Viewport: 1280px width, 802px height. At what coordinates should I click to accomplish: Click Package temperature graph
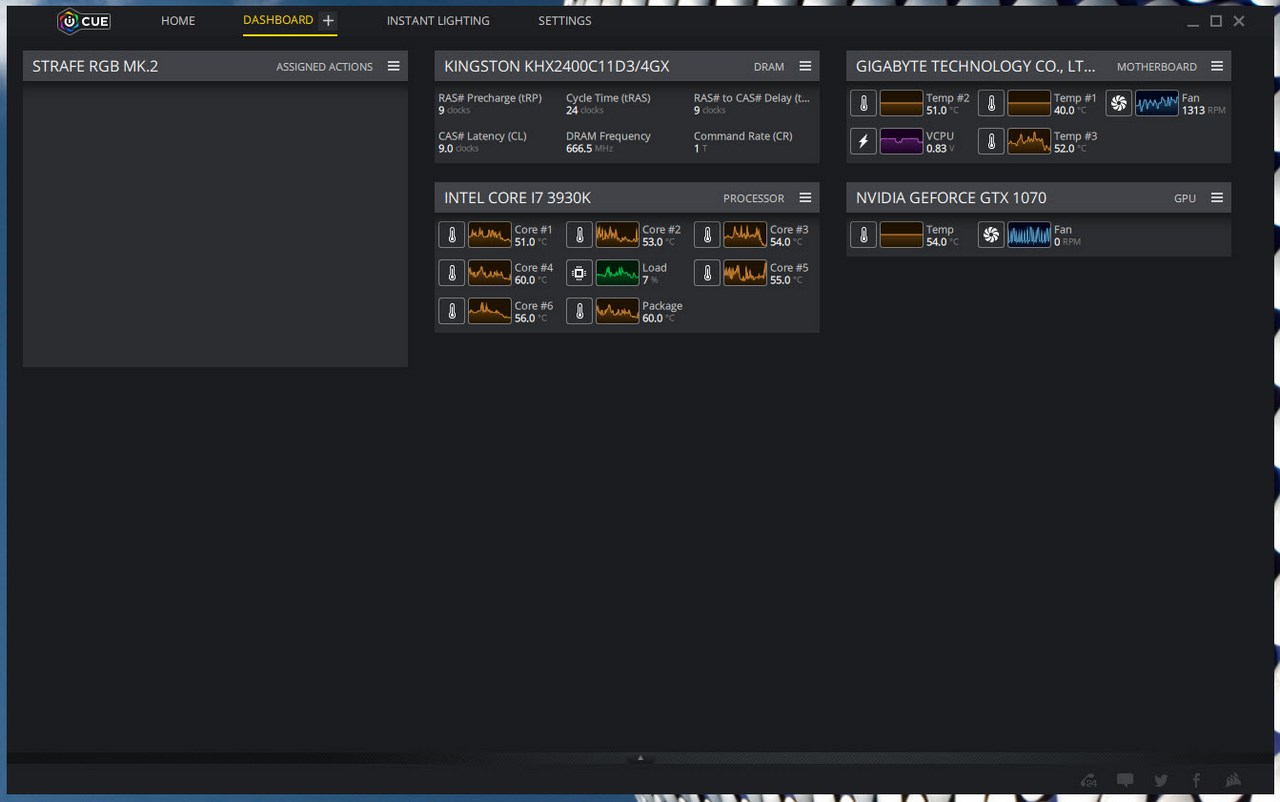coord(617,311)
